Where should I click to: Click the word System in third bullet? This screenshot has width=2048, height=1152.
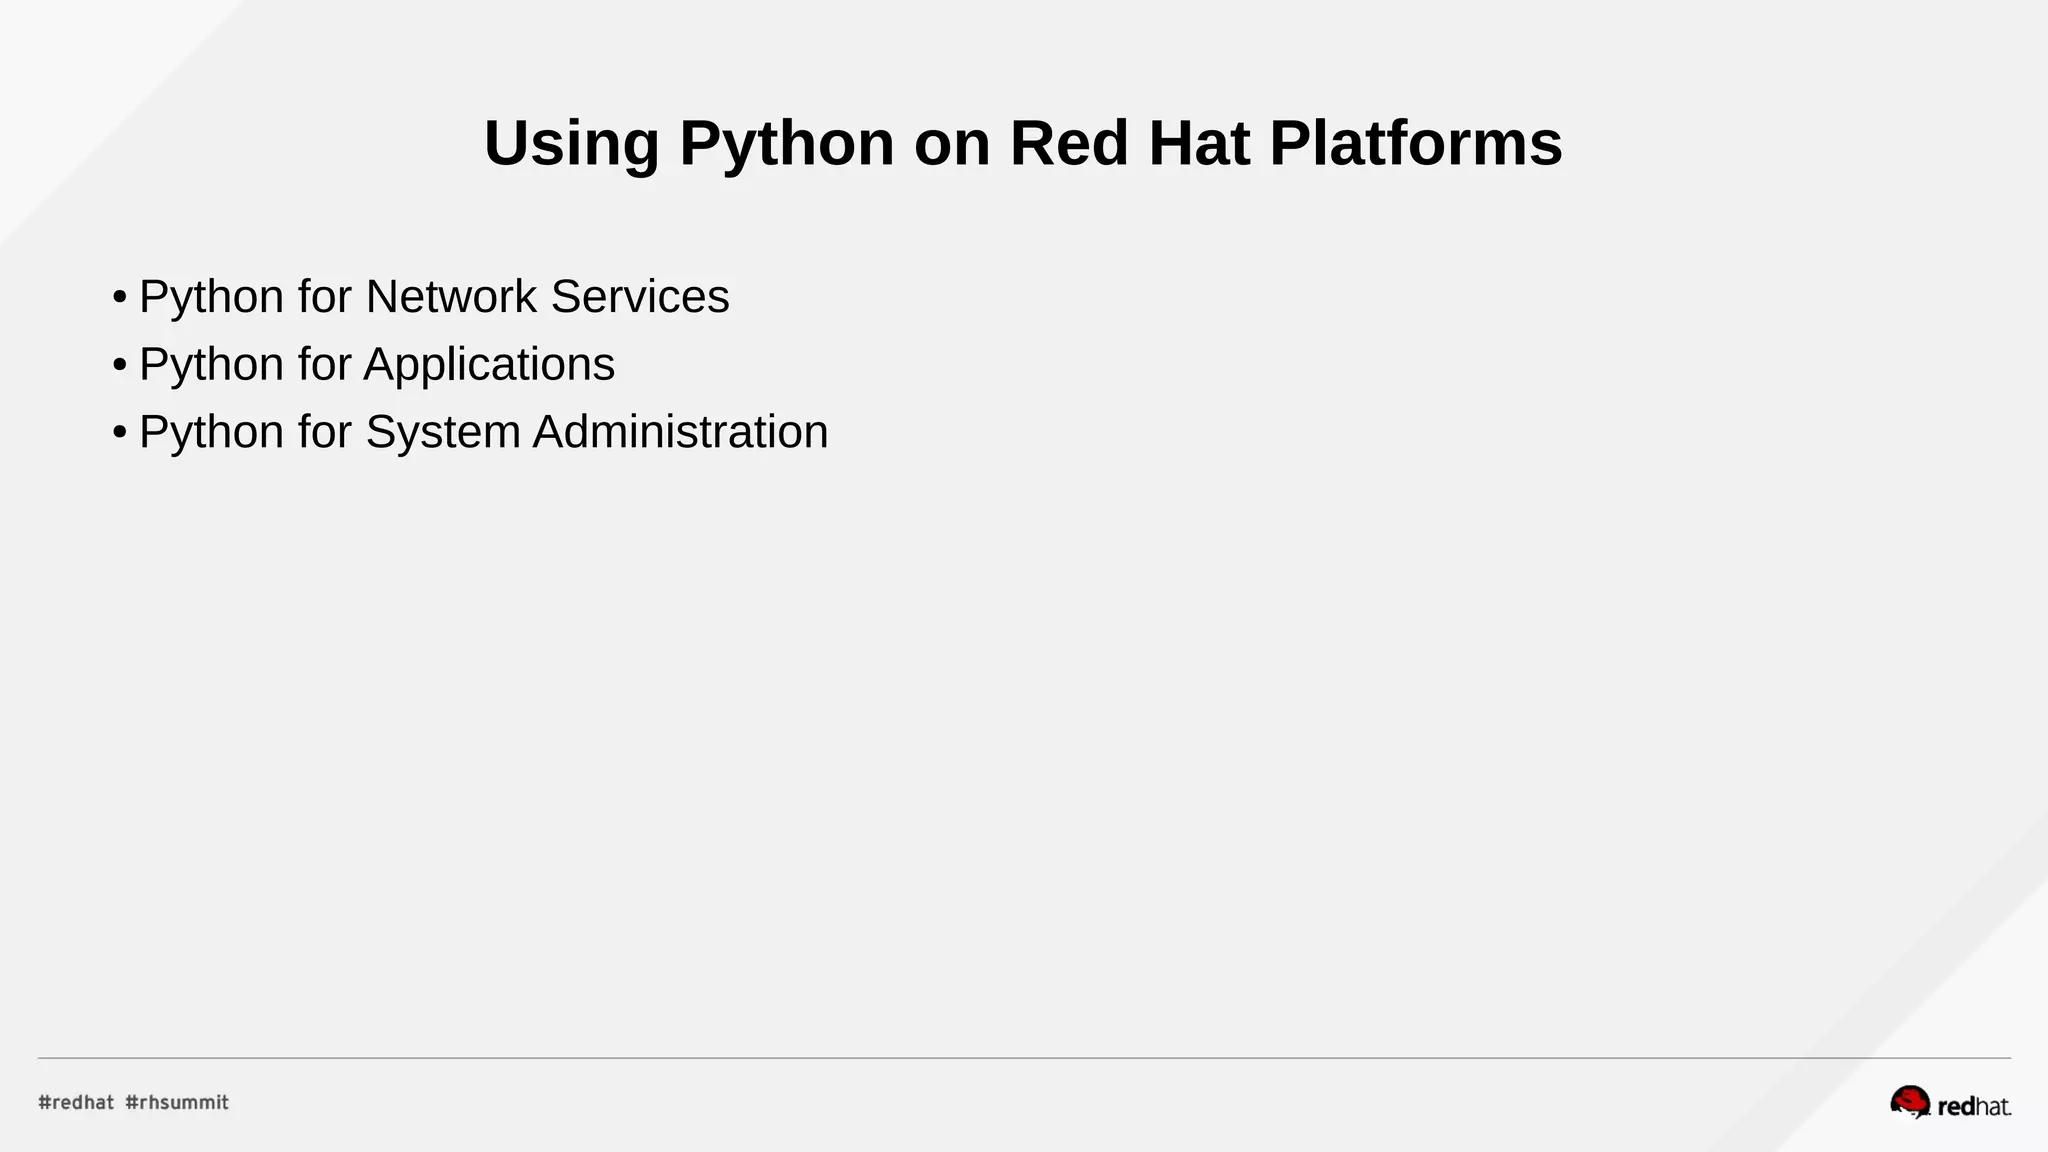point(442,432)
